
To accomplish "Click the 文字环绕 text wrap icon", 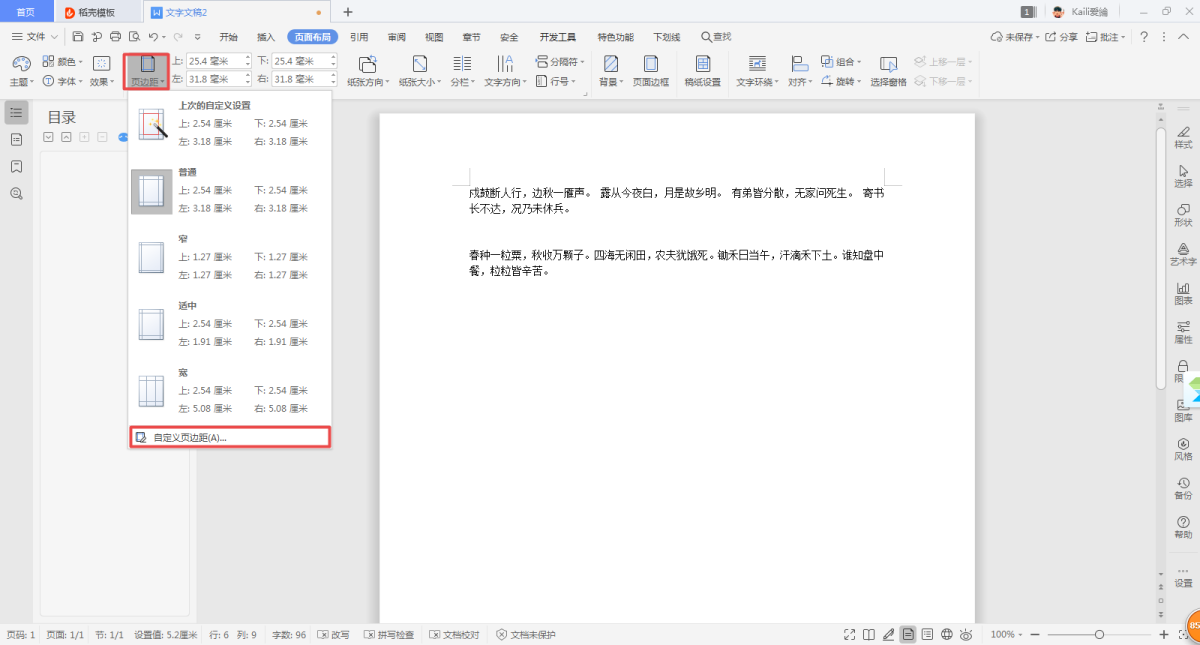I will pos(757,64).
